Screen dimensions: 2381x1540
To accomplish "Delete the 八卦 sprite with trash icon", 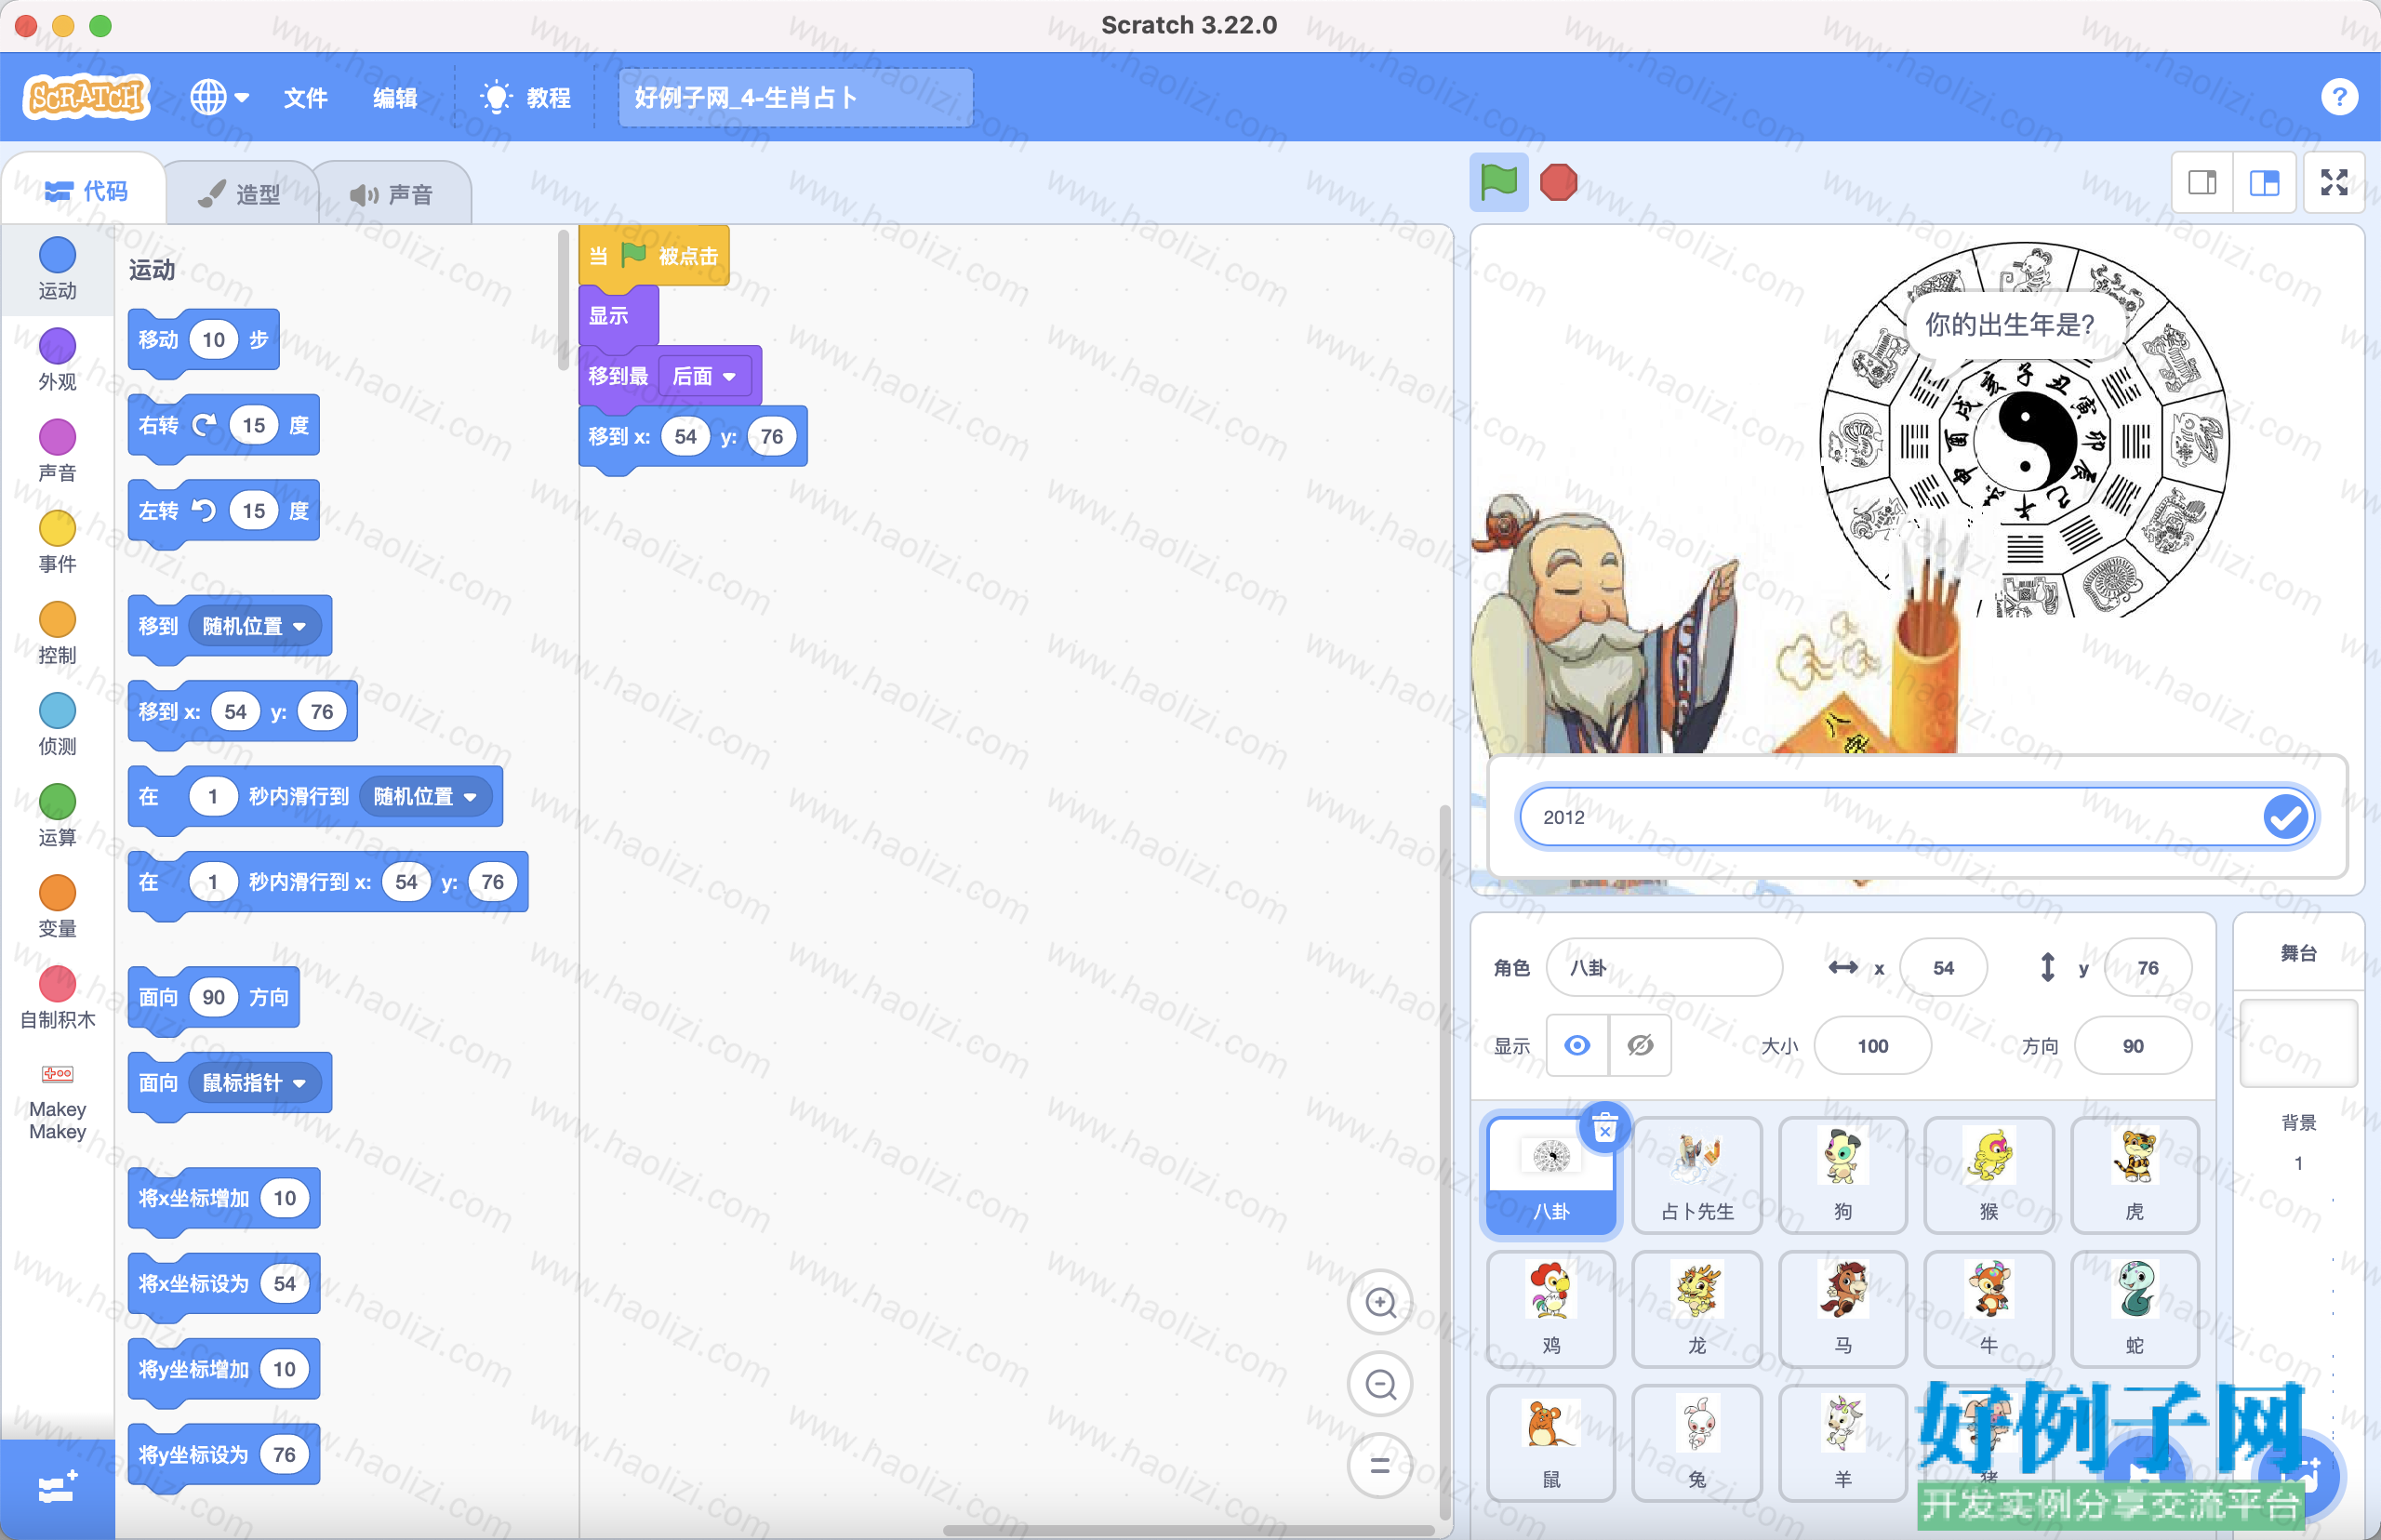I will (1605, 1129).
